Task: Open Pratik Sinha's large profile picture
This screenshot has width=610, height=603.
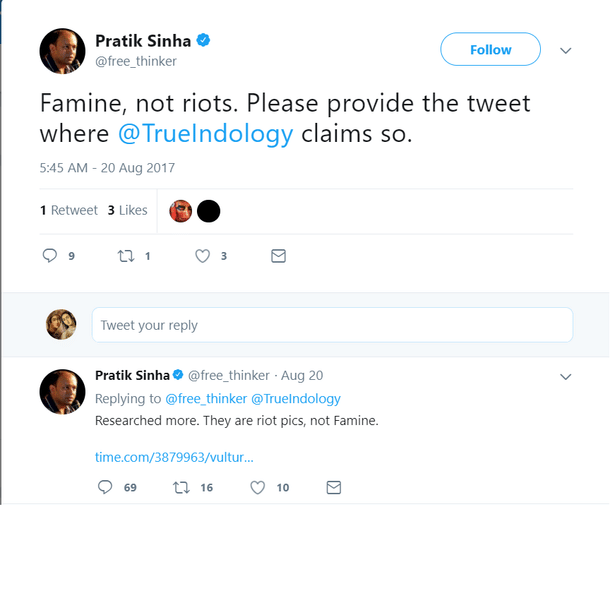Action: click(62, 50)
